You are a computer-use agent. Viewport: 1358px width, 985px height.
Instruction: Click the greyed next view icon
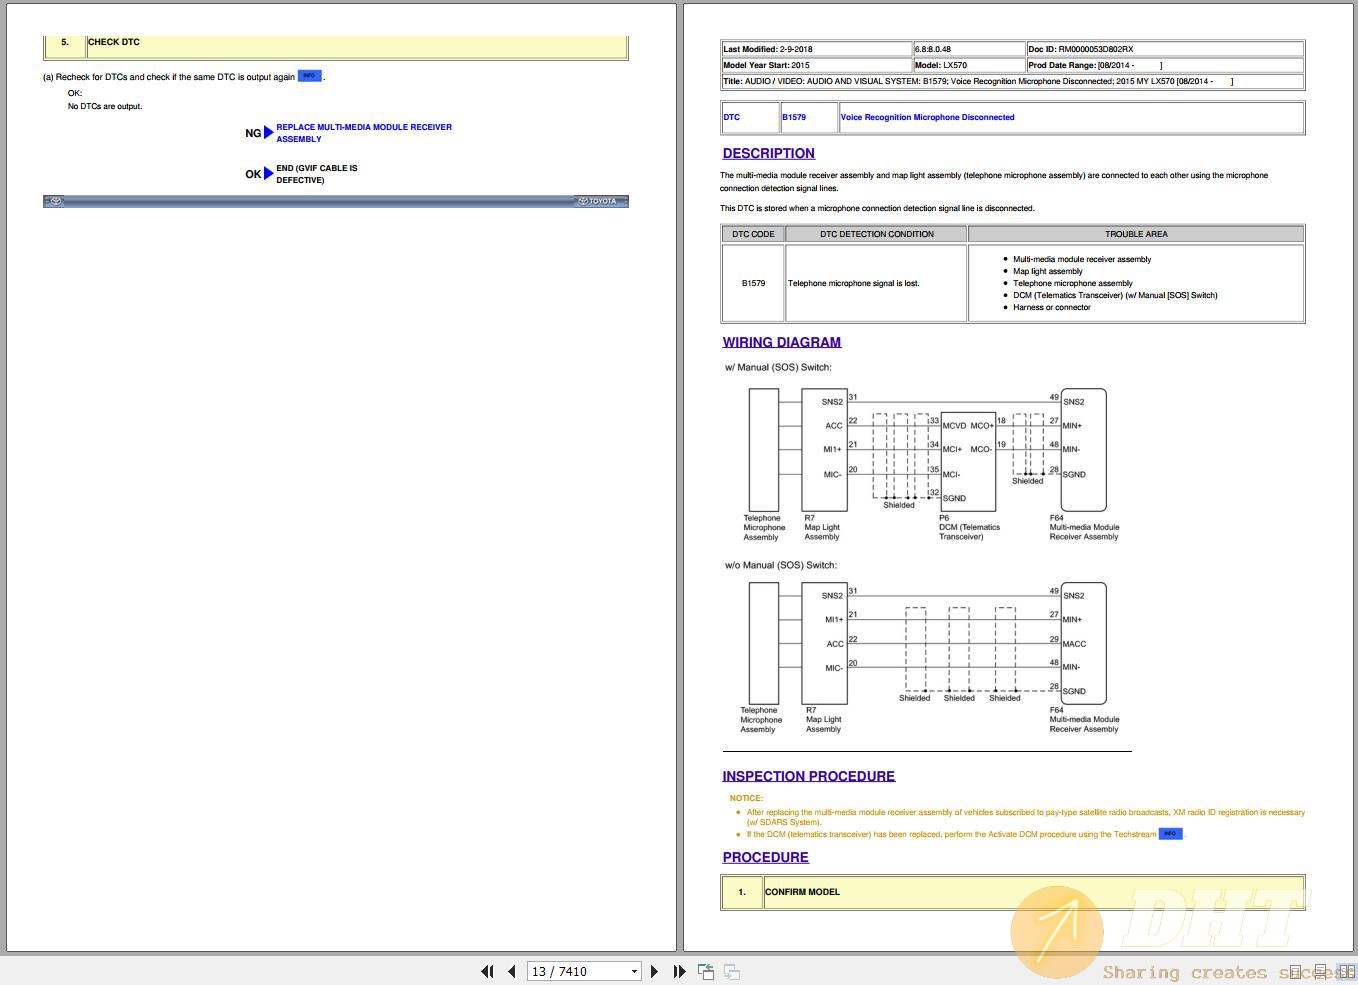tap(732, 971)
